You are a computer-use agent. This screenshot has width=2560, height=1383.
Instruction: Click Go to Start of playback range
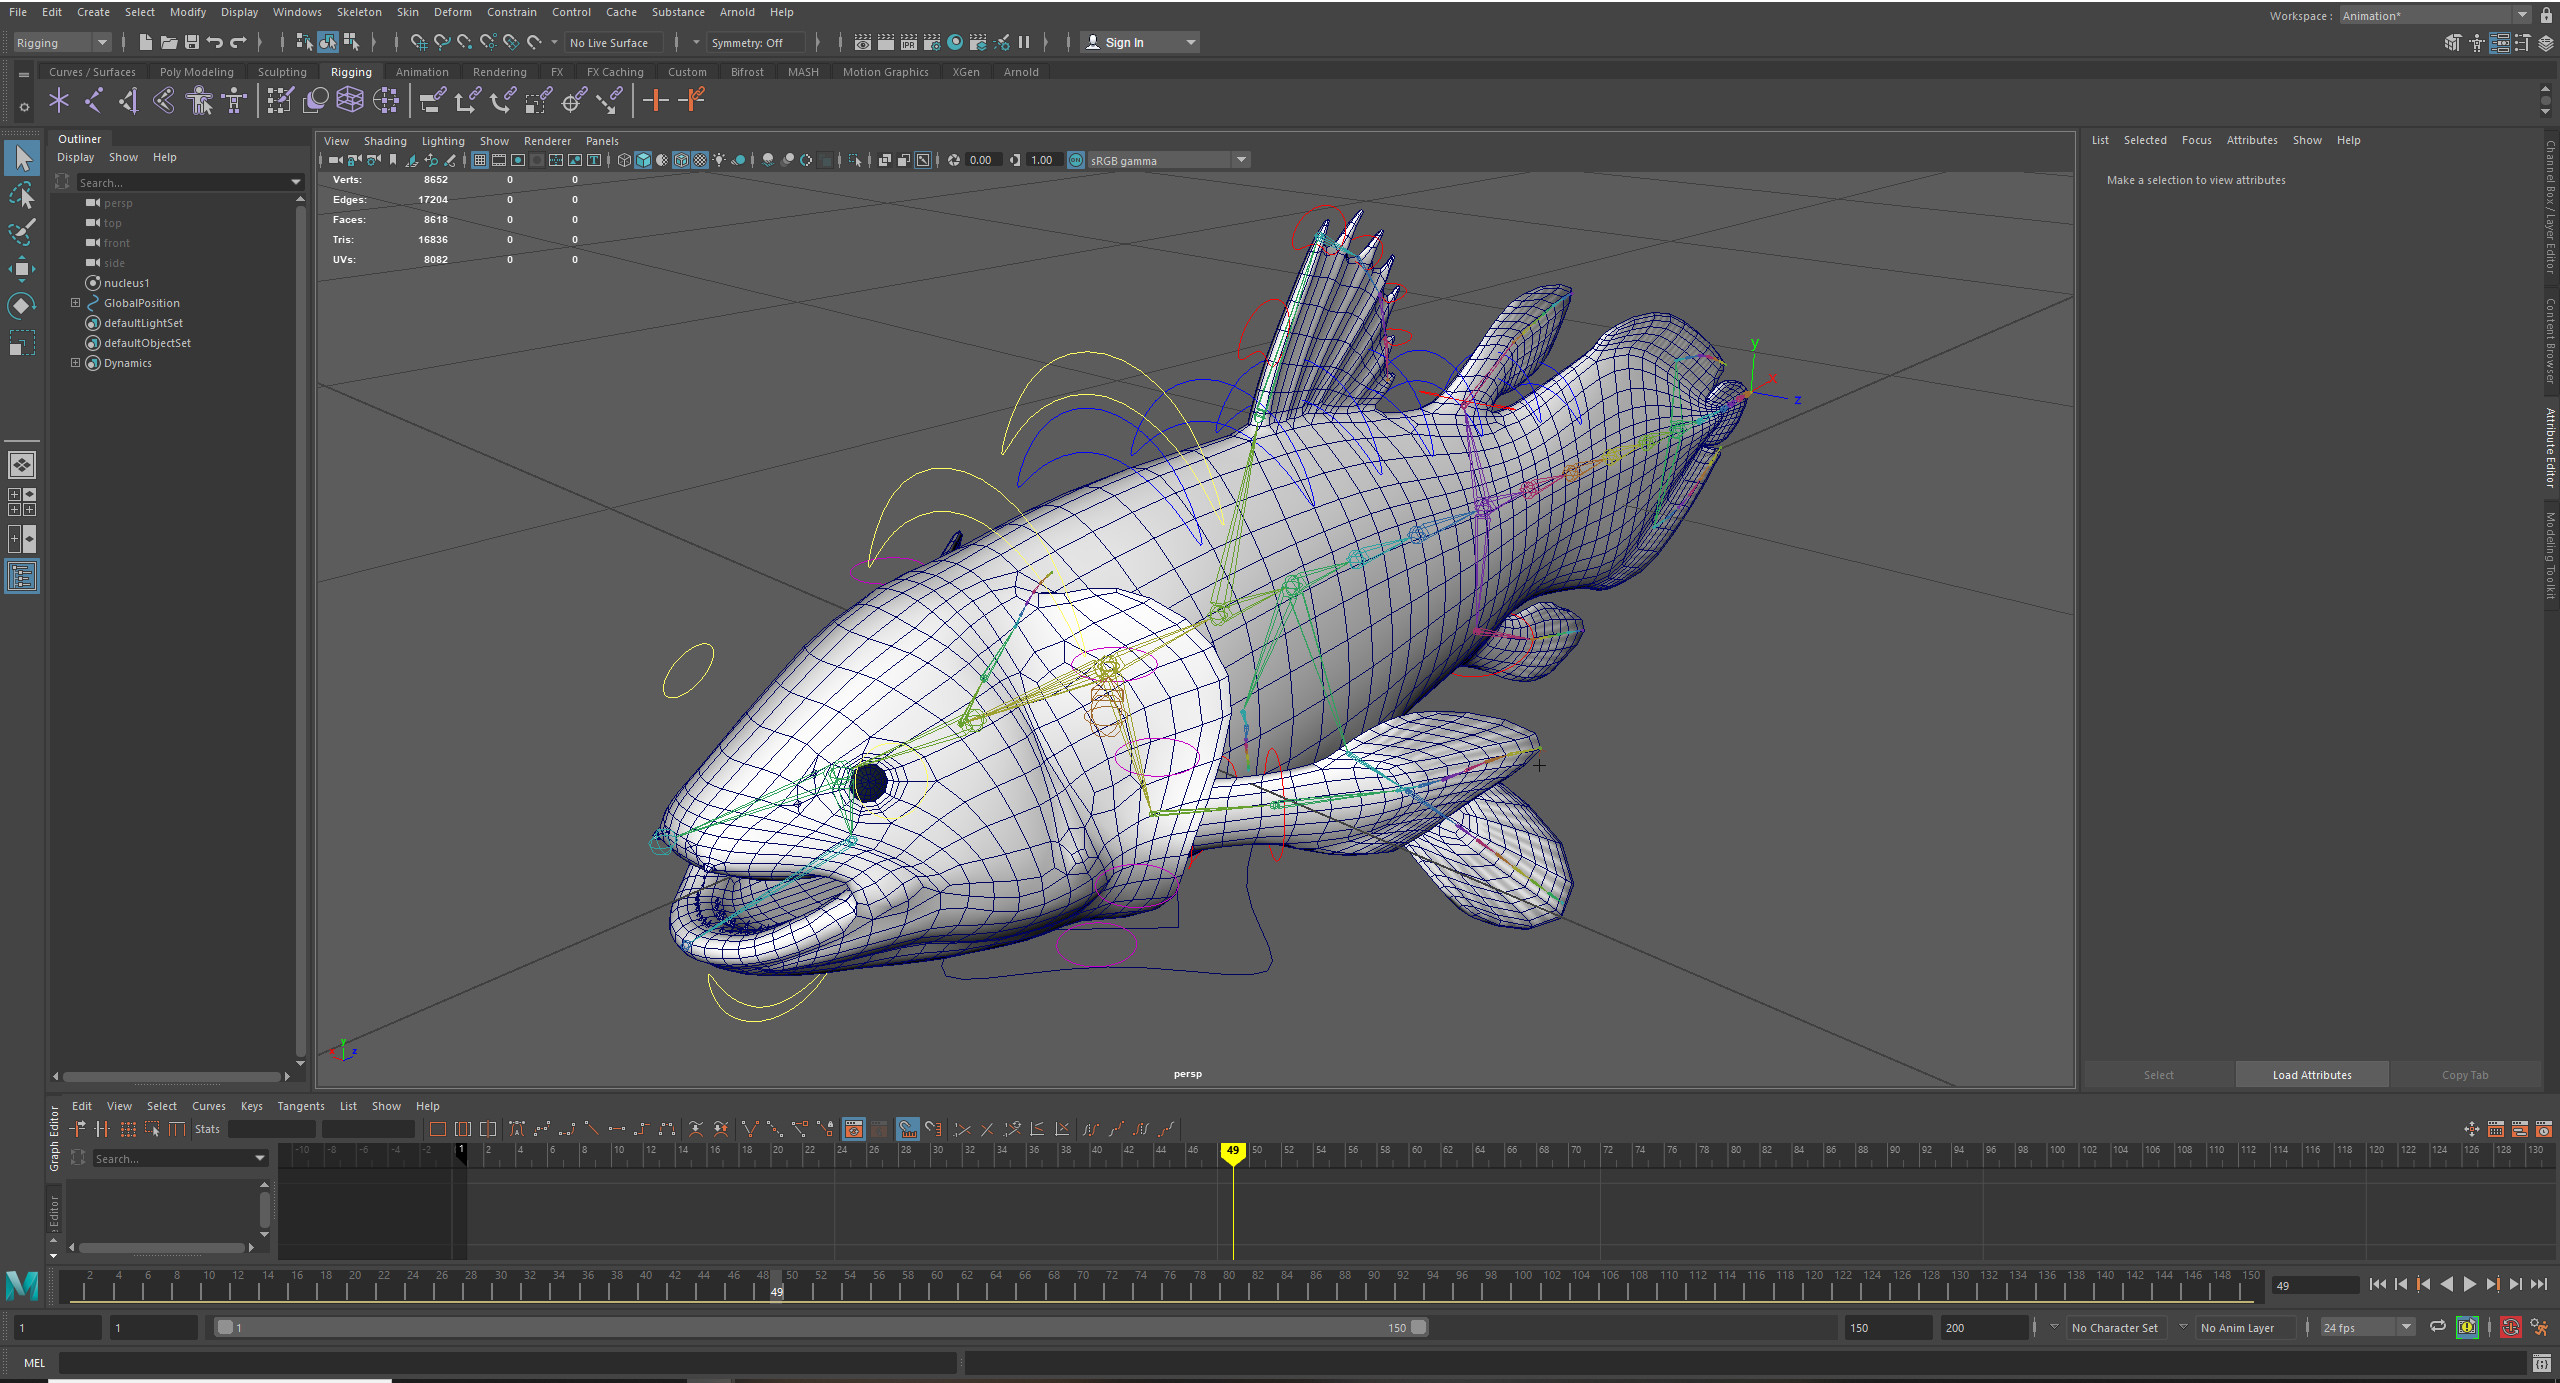coord(2377,1285)
